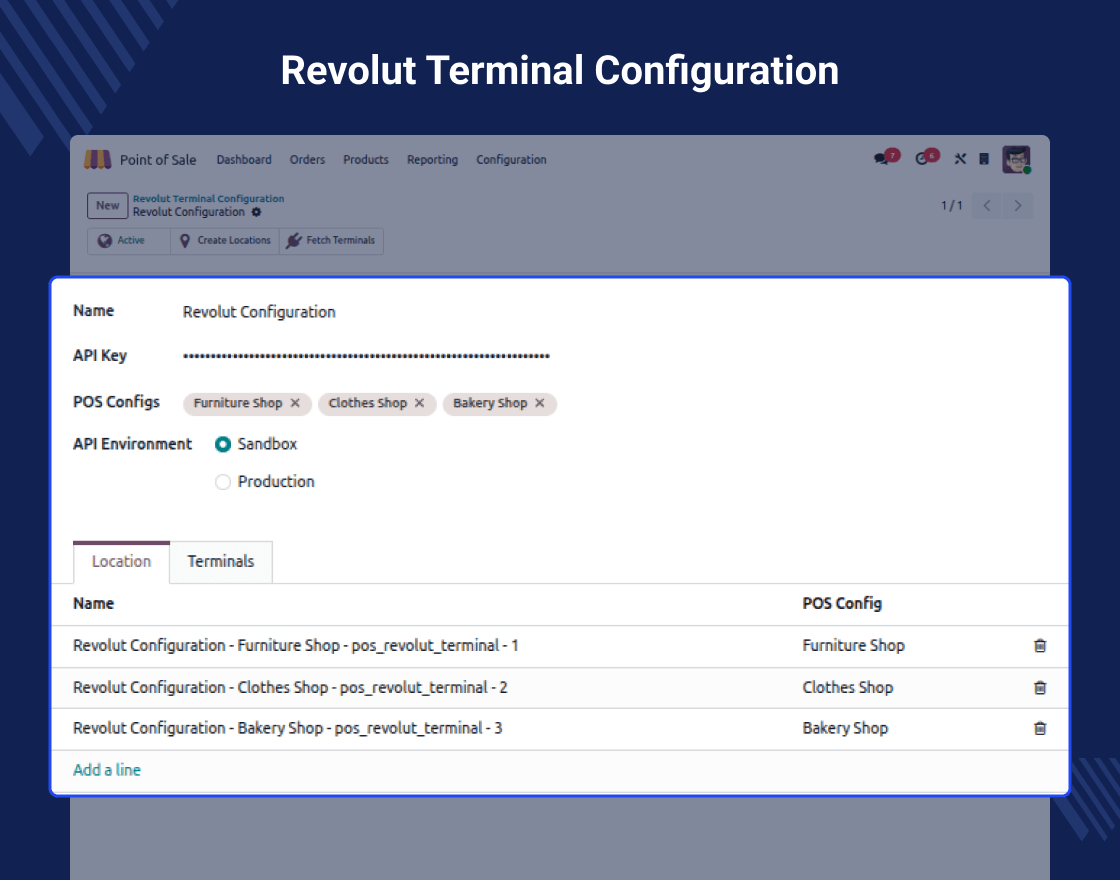Remove the Clothes Shop tag
The image size is (1120, 880).
pyautogui.click(x=419, y=403)
